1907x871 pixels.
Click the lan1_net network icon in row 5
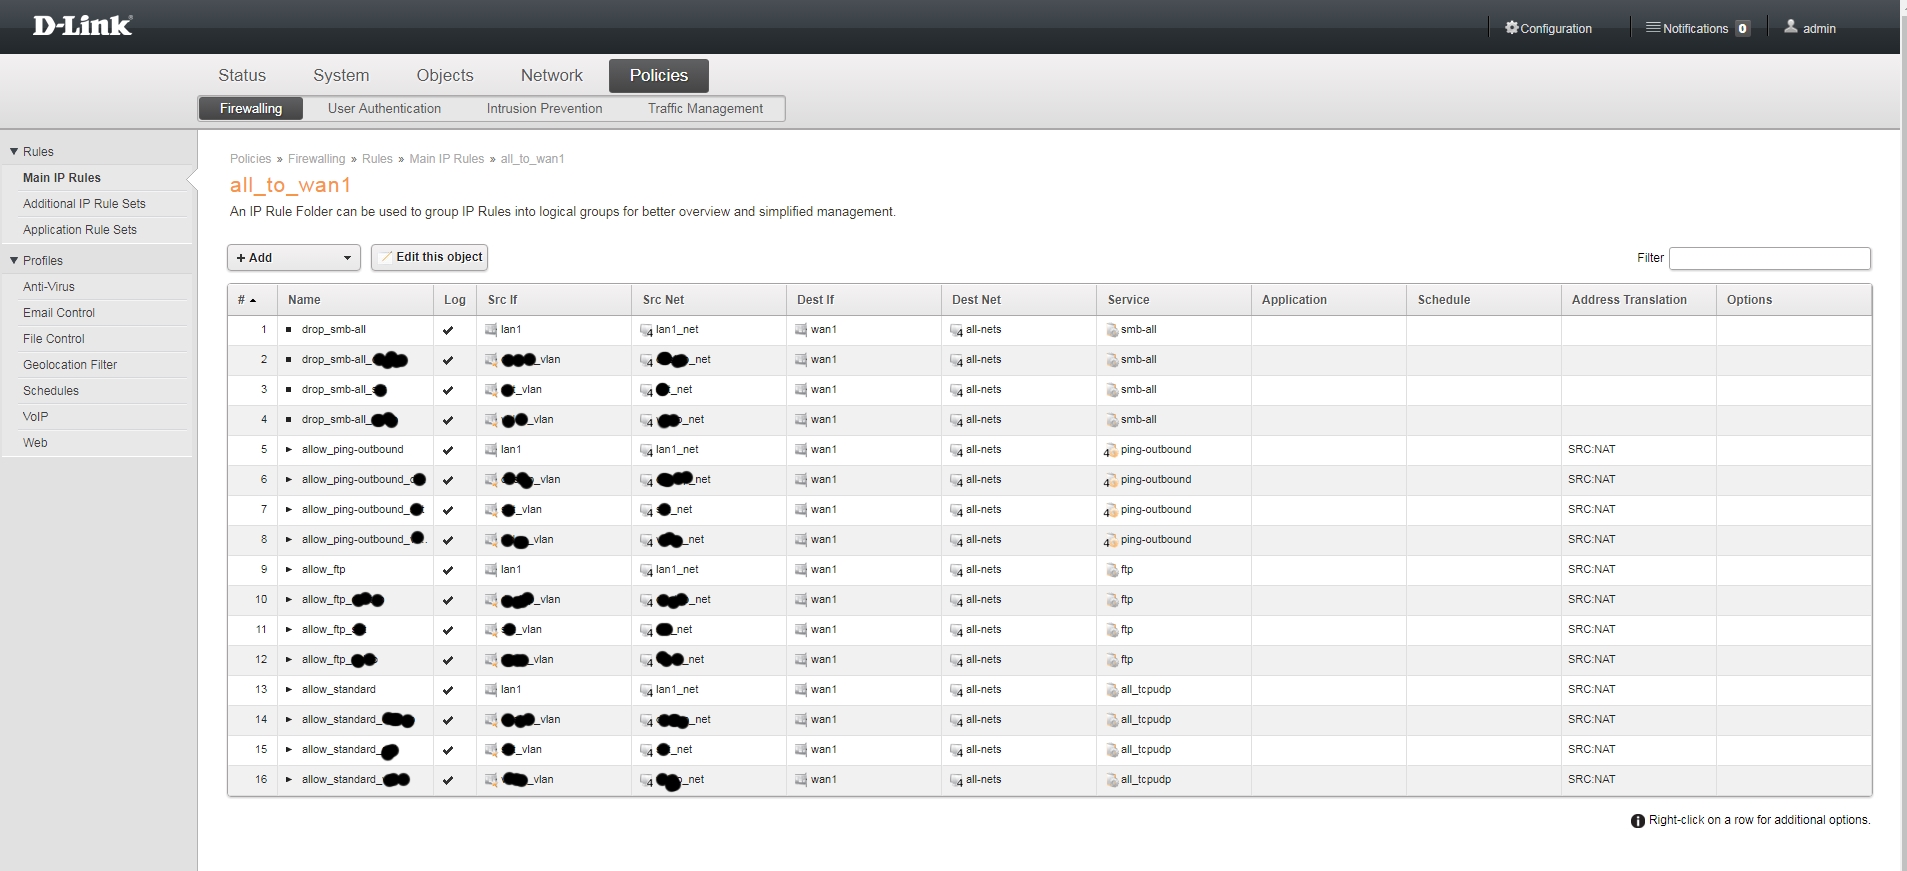coord(647,450)
